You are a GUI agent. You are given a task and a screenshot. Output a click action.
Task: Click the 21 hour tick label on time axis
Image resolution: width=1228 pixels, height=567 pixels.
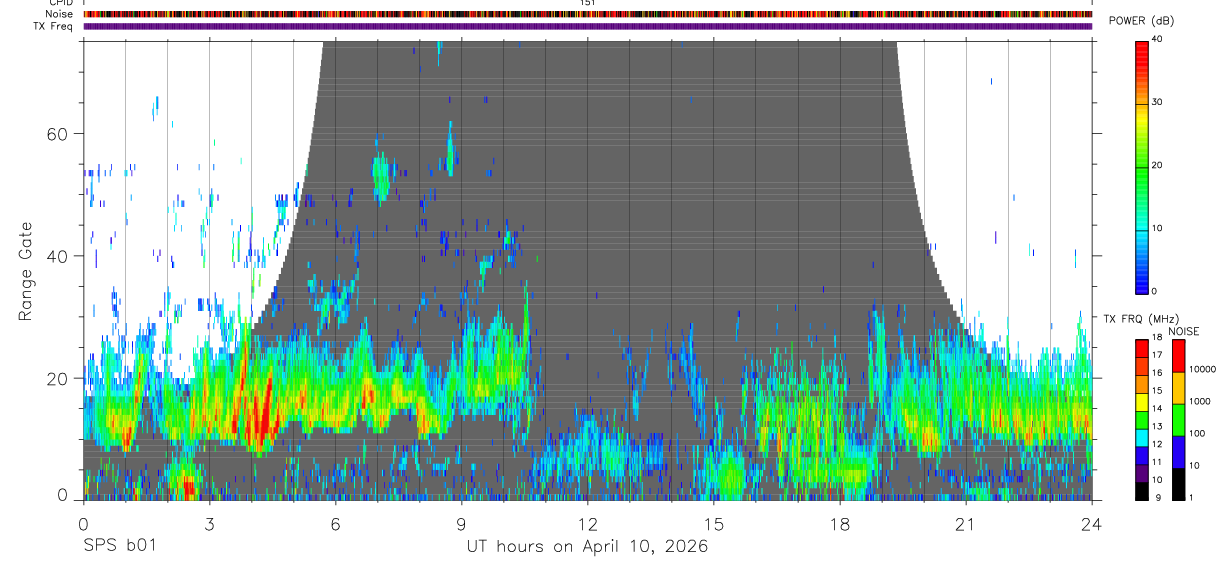[966, 524]
